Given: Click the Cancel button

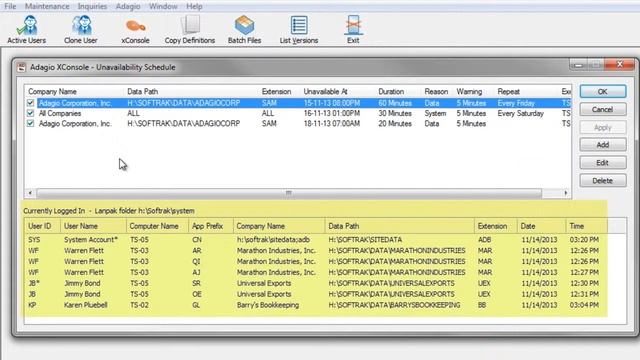Looking at the screenshot, I should pyautogui.click(x=602, y=109).
